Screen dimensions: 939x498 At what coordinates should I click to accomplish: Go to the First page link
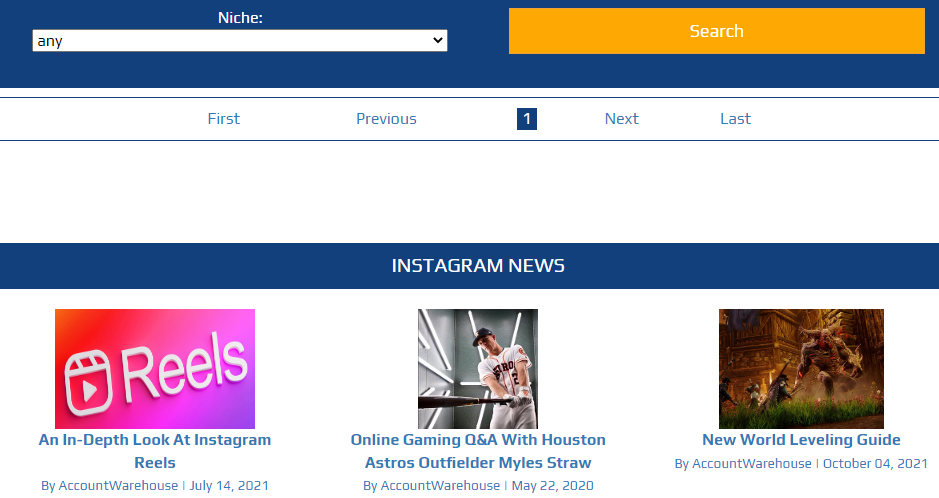223,119
